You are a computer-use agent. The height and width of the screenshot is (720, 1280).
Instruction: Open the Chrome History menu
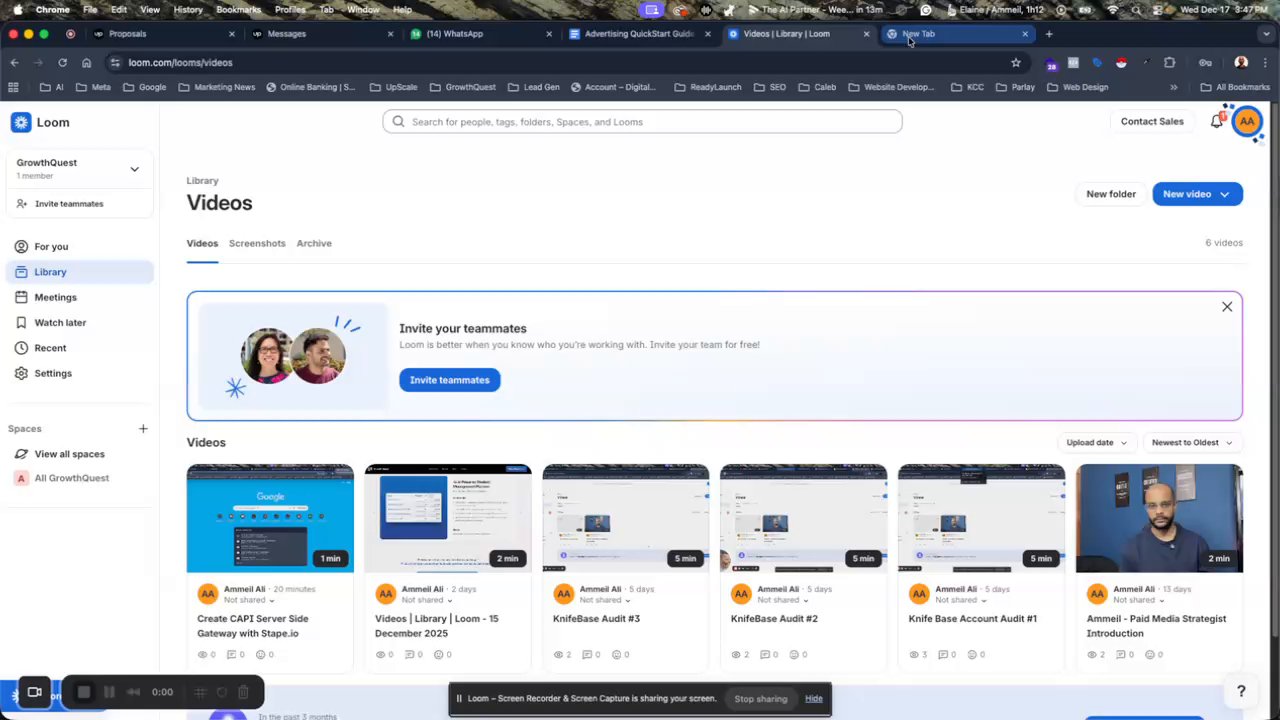coord(188,9)
